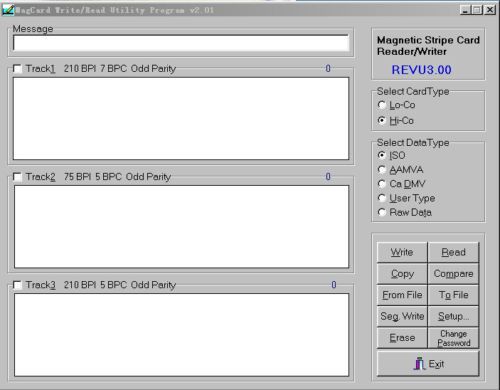
Task: Click the Write button
Action: click(402, 252)
